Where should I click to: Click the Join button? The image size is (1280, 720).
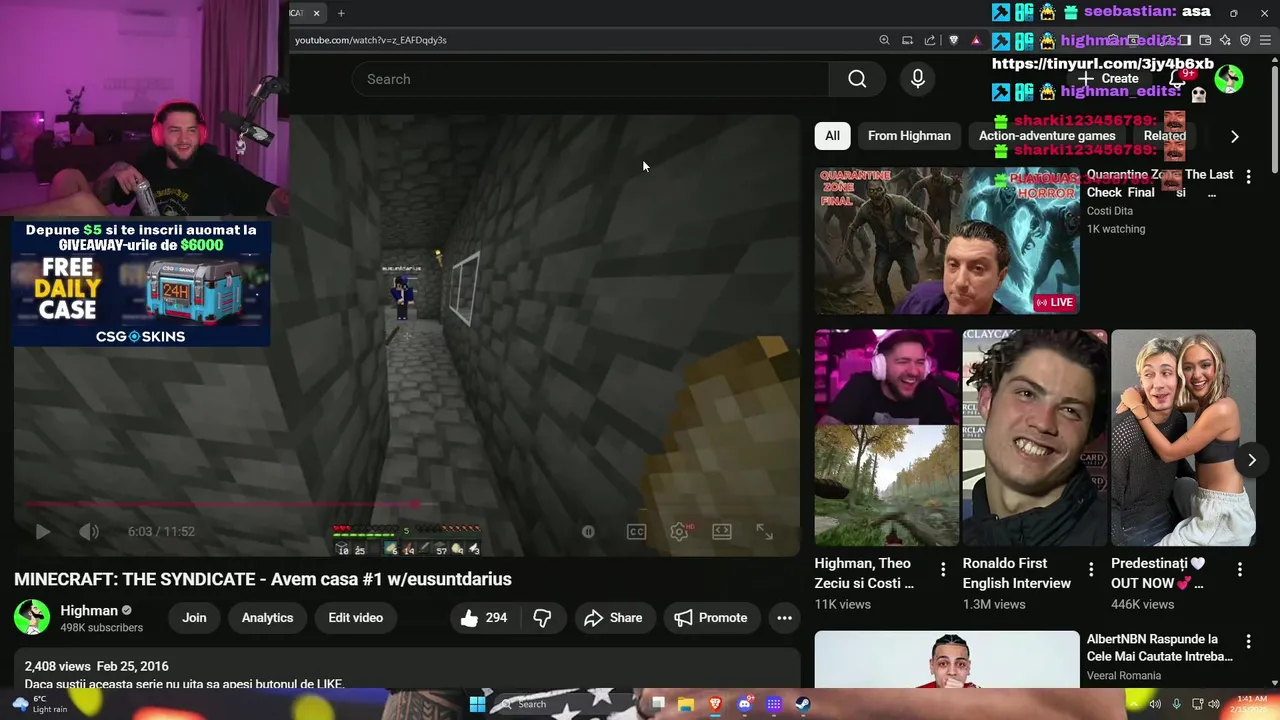pyautogui.click(x=194, y=618)
